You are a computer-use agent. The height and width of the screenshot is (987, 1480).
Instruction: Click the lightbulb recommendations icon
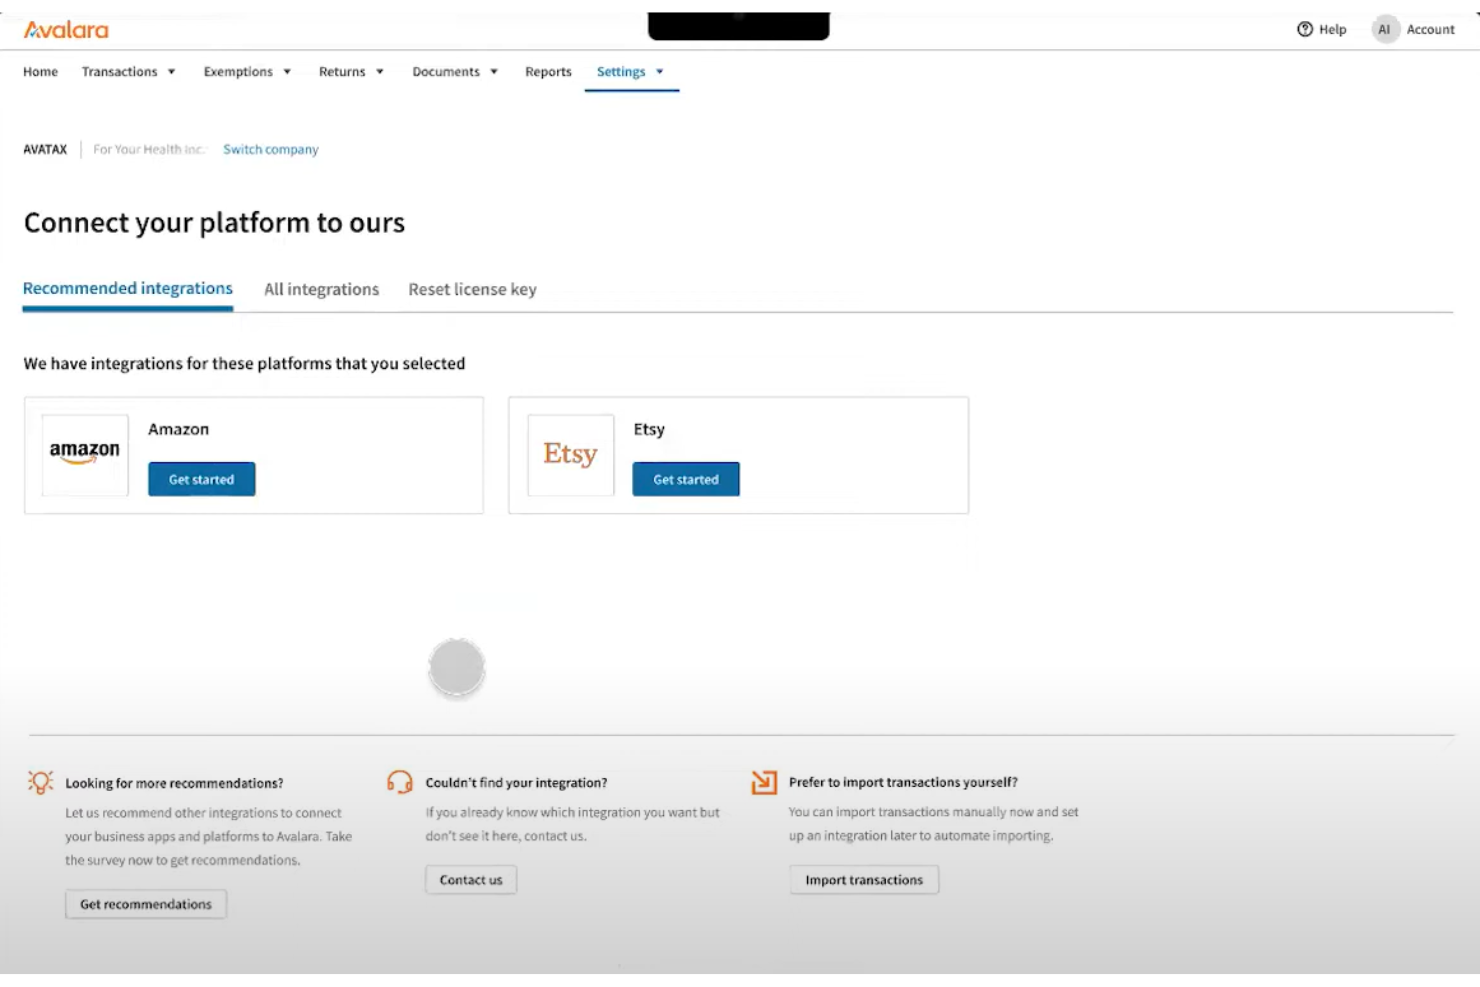41,783
